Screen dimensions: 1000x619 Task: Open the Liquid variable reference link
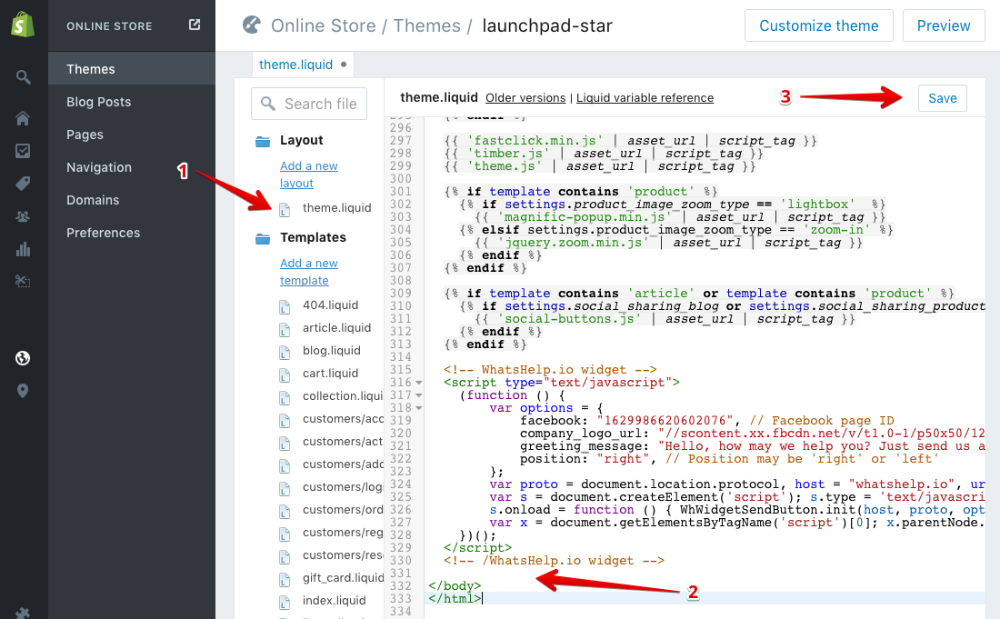[x=645, y=98]
